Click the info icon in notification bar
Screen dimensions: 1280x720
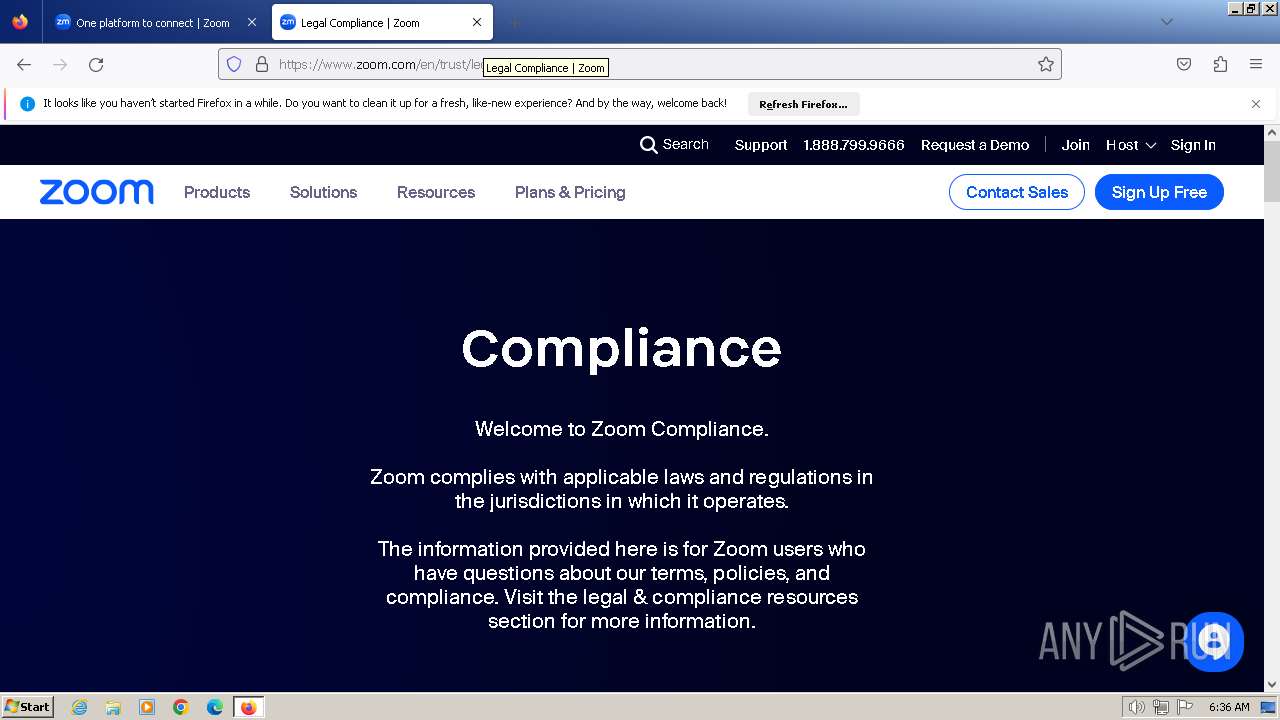click(x=27, y=104)
